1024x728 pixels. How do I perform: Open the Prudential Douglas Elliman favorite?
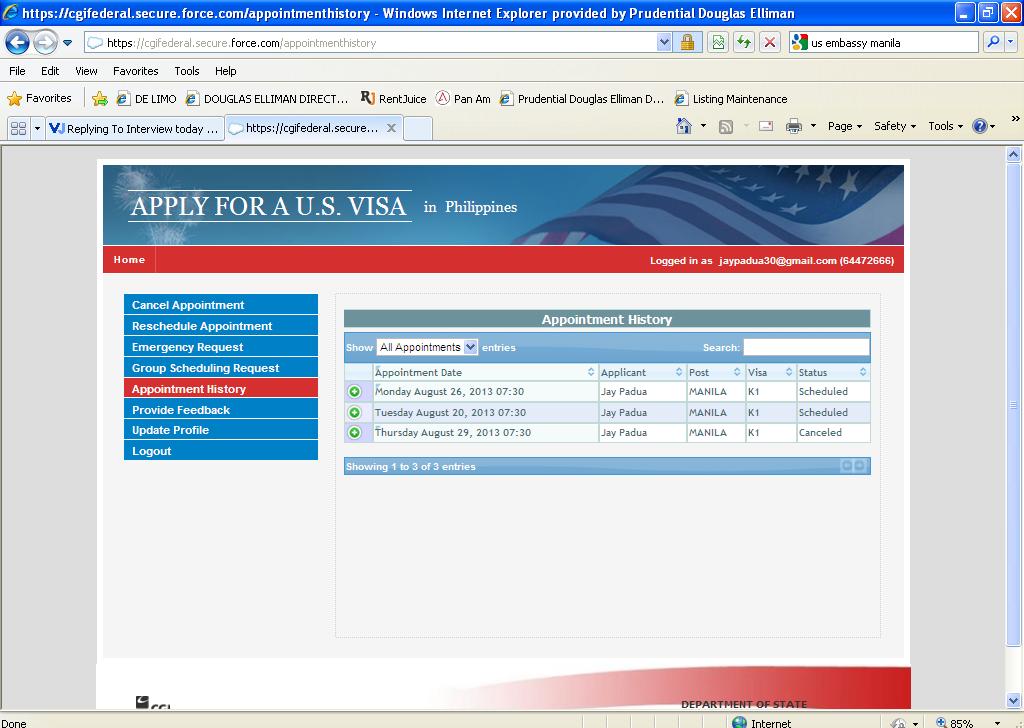click(582, 99)
